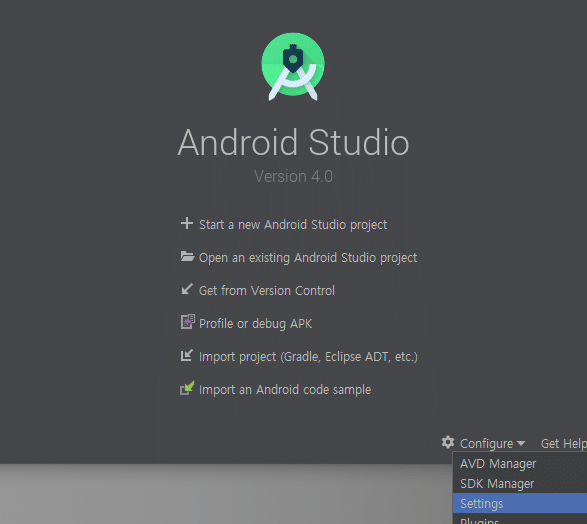
Task: Click the Profile or debug APK icon
Action: [x=188, y=322]
